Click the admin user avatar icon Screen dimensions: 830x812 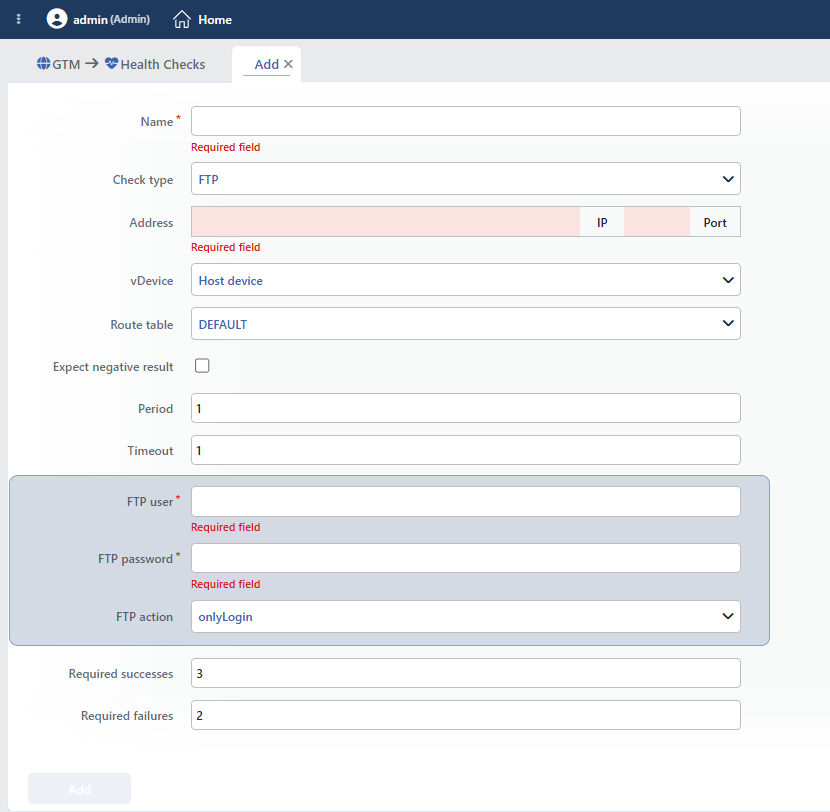57,19
